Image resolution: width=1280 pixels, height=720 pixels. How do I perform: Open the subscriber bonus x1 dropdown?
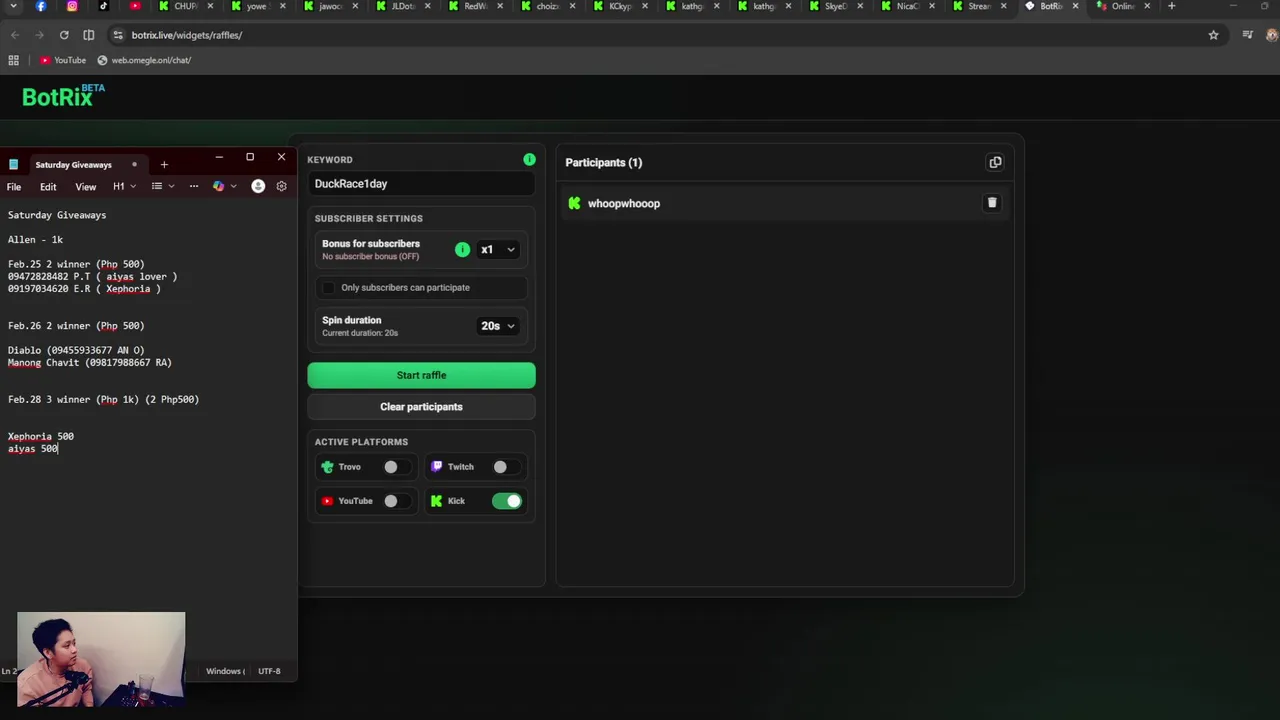pos(498,250)
